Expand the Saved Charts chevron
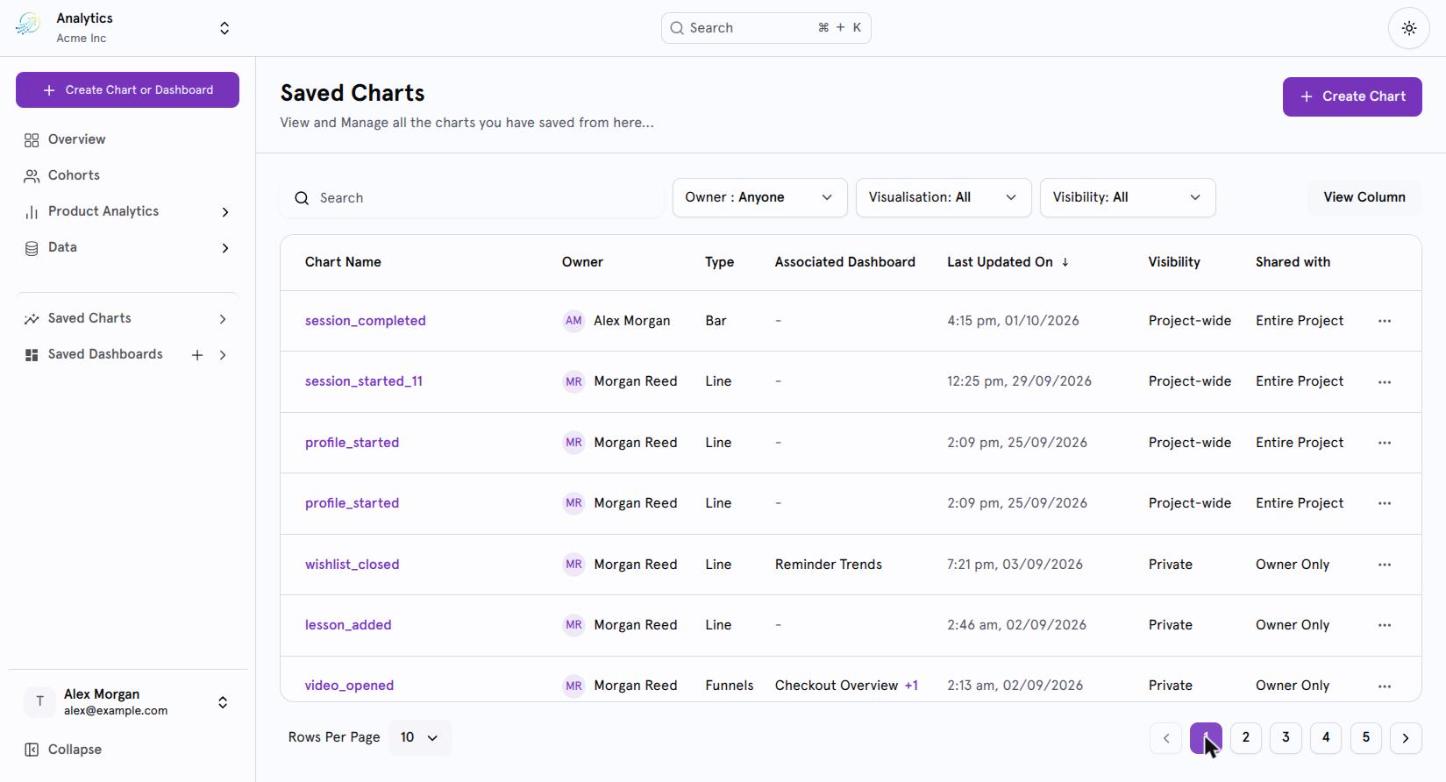The width and height of the screenshot is (1446, 782). (x=223, y=319)
